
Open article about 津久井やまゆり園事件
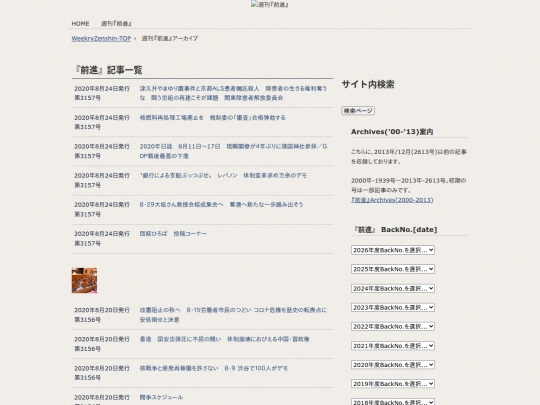coord(233,93)
